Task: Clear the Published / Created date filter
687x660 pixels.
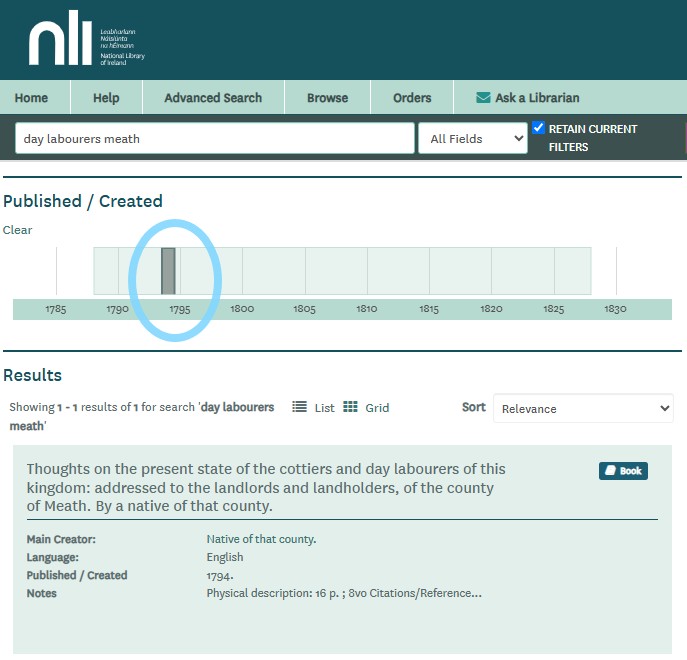Action: [17, 230]
